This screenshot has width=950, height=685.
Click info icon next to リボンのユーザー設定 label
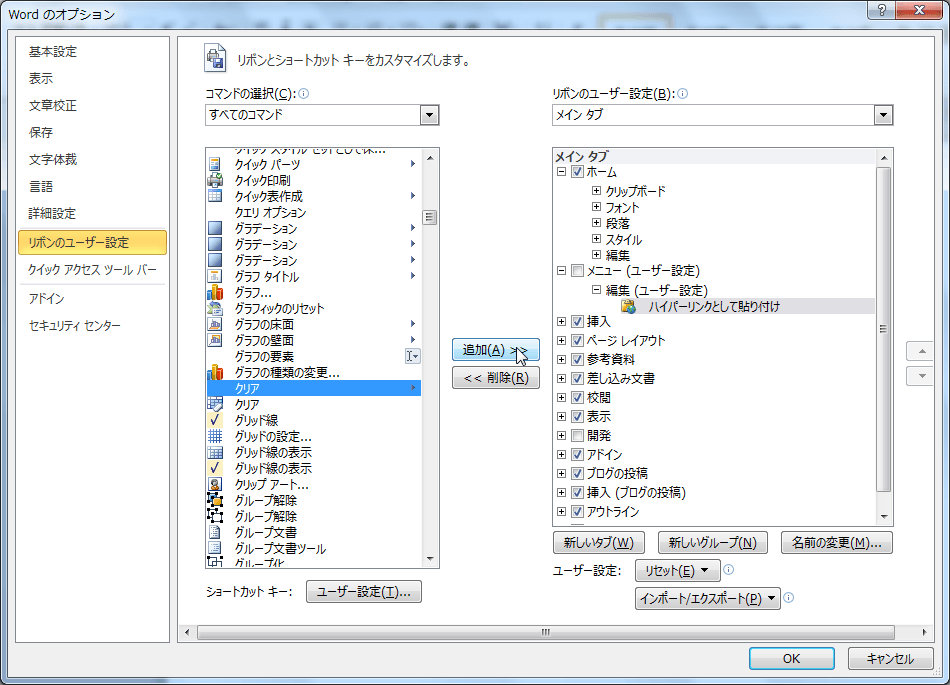pos(682,93)
